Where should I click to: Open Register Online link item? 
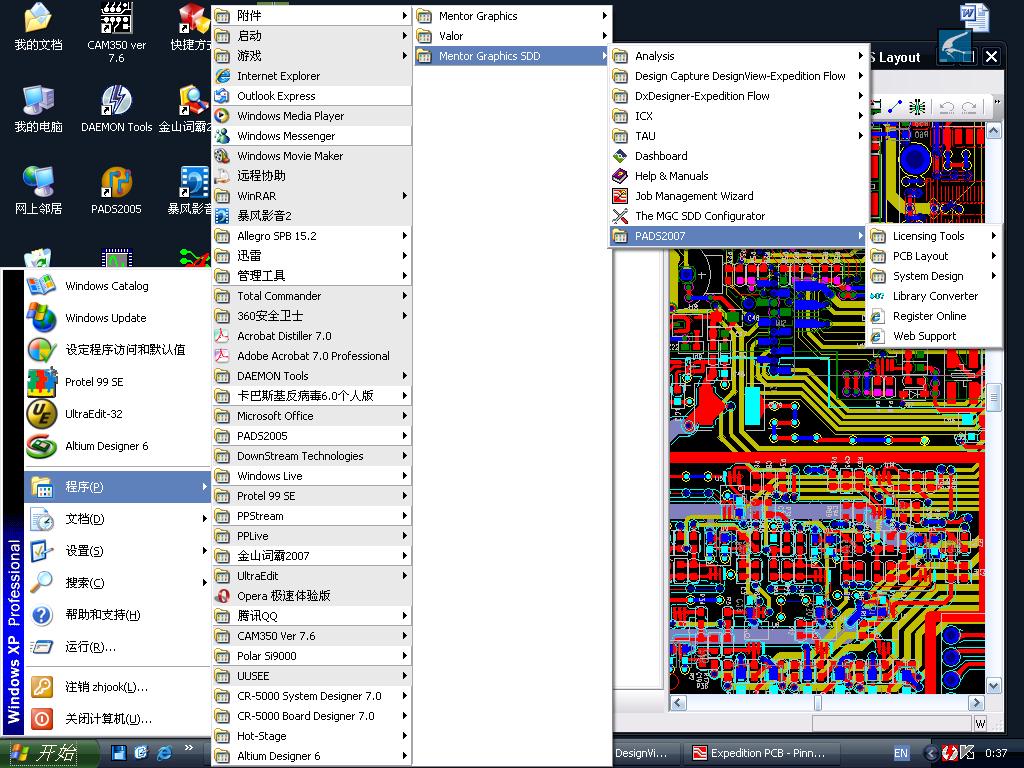(x=934, y=316)
